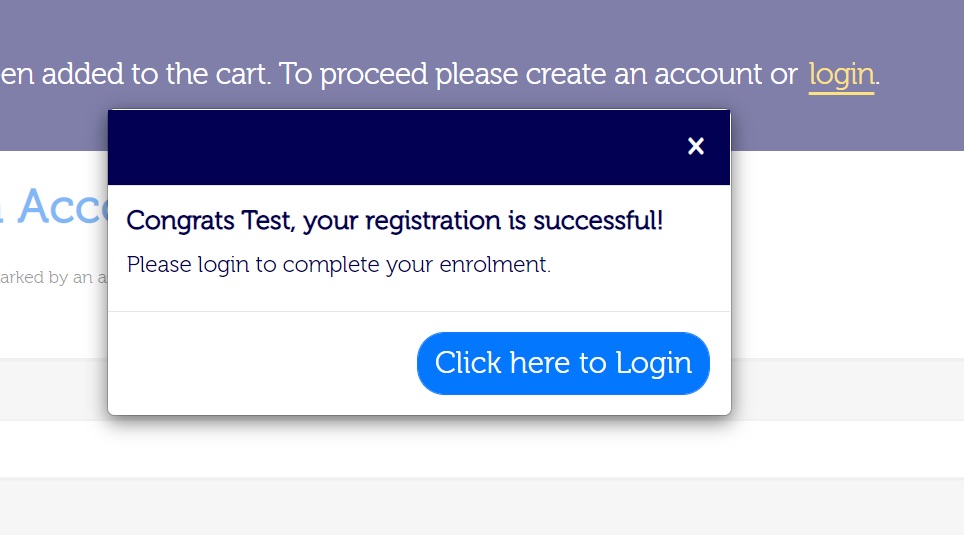Click empty dialog footer left of Login button
964x535 pixels.
260,363
